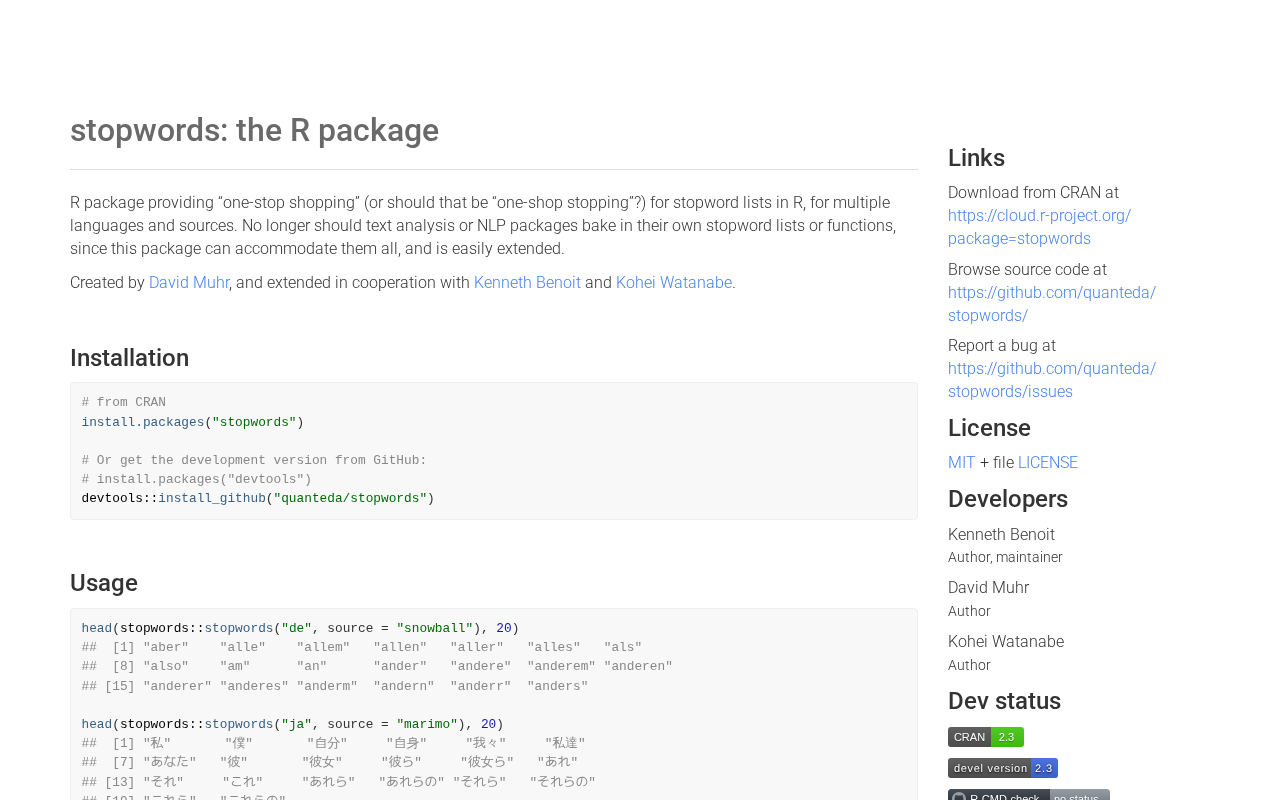Screen dimensions: 1280x800
Task: Click the CRAN 2.3 version badge
Action: tap(985, 737)
